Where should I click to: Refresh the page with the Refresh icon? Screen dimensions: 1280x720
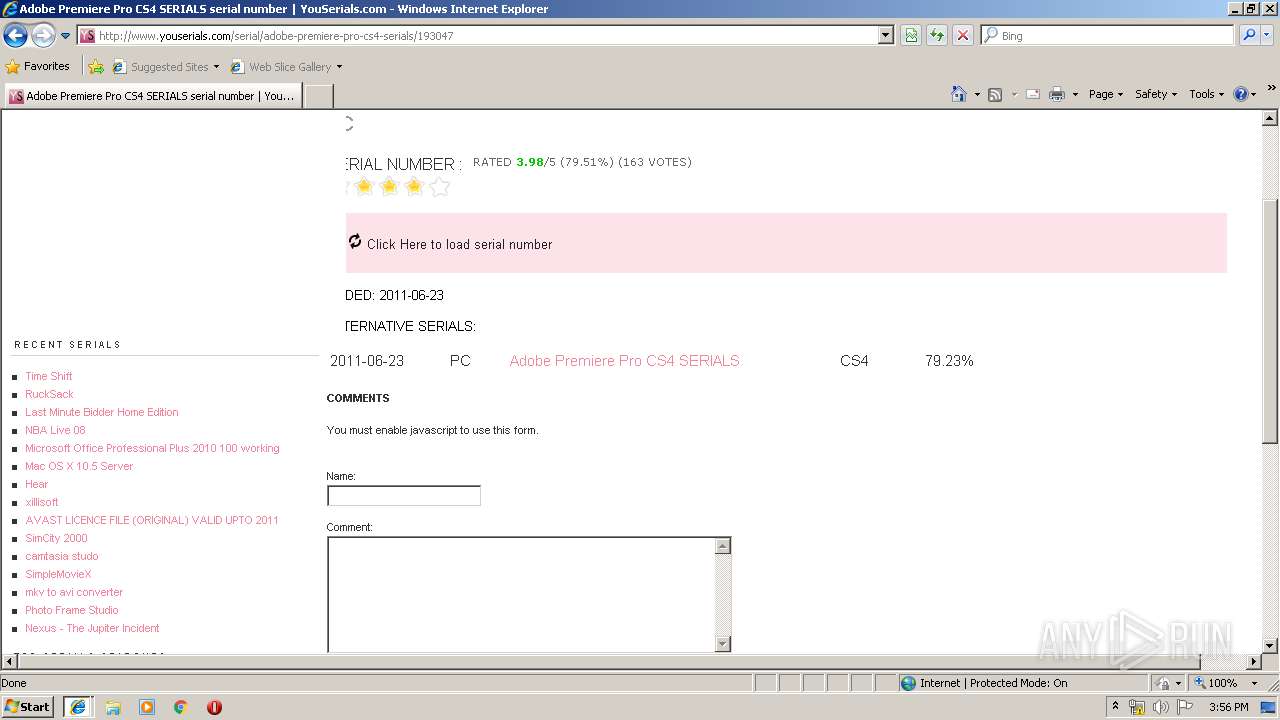[937, 35]
